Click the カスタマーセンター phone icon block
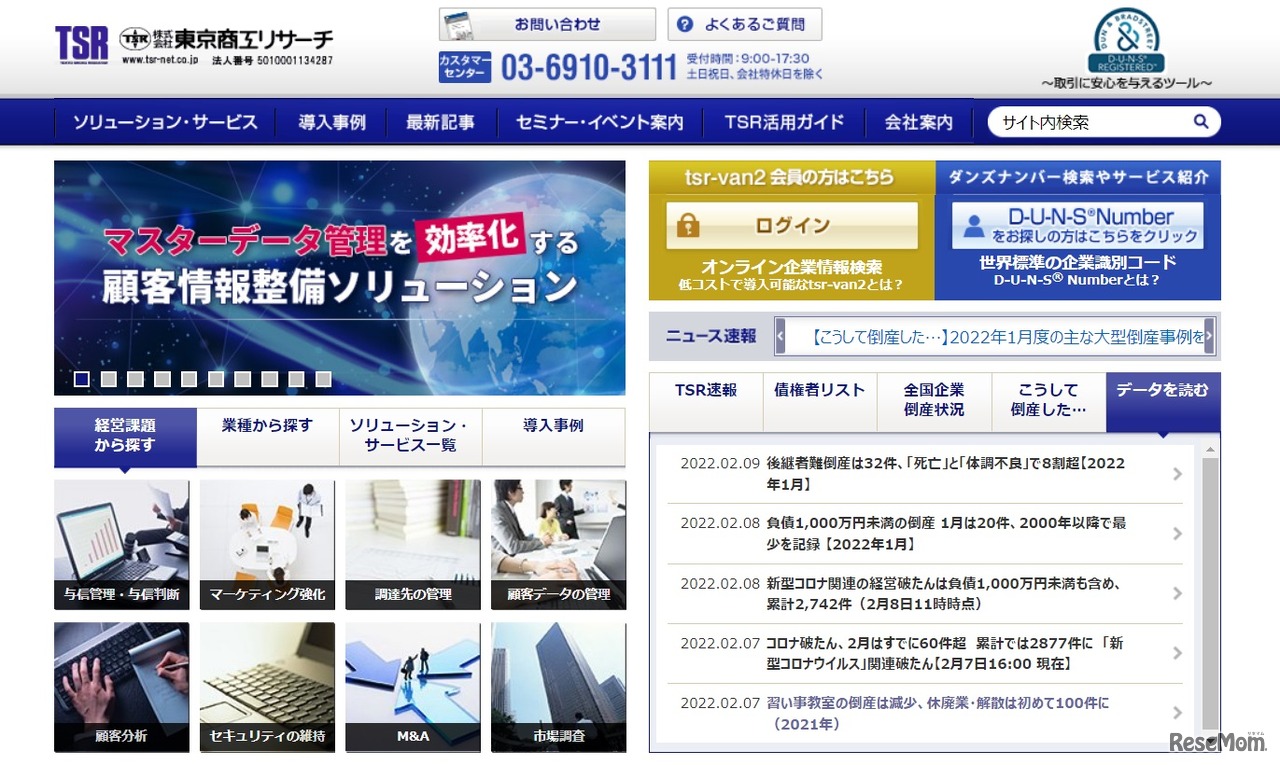The width and height of the screenshot is (1280, 765). [x=464, y=66]
